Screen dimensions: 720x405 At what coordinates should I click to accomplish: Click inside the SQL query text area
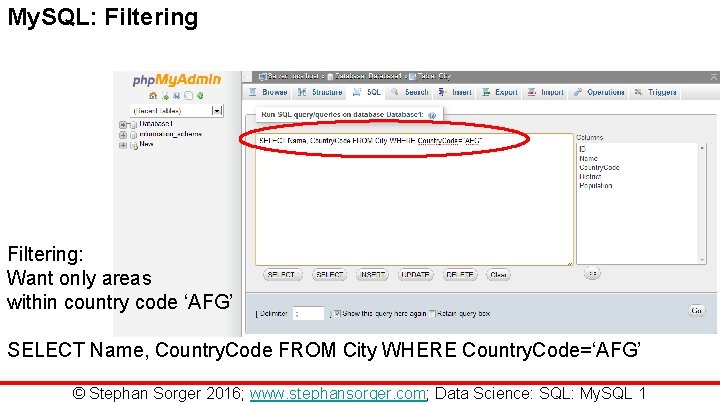click(x=414, y=199)
